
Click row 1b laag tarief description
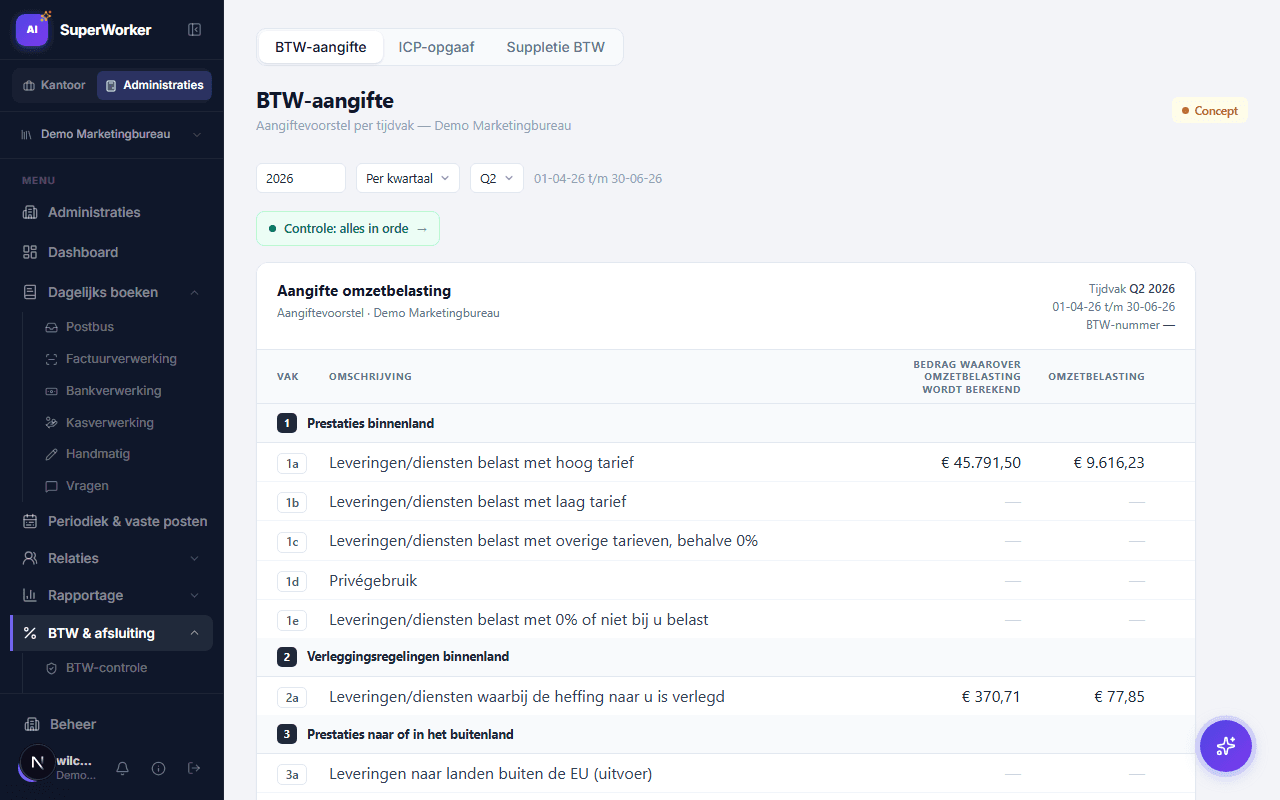tap(478, 502)
